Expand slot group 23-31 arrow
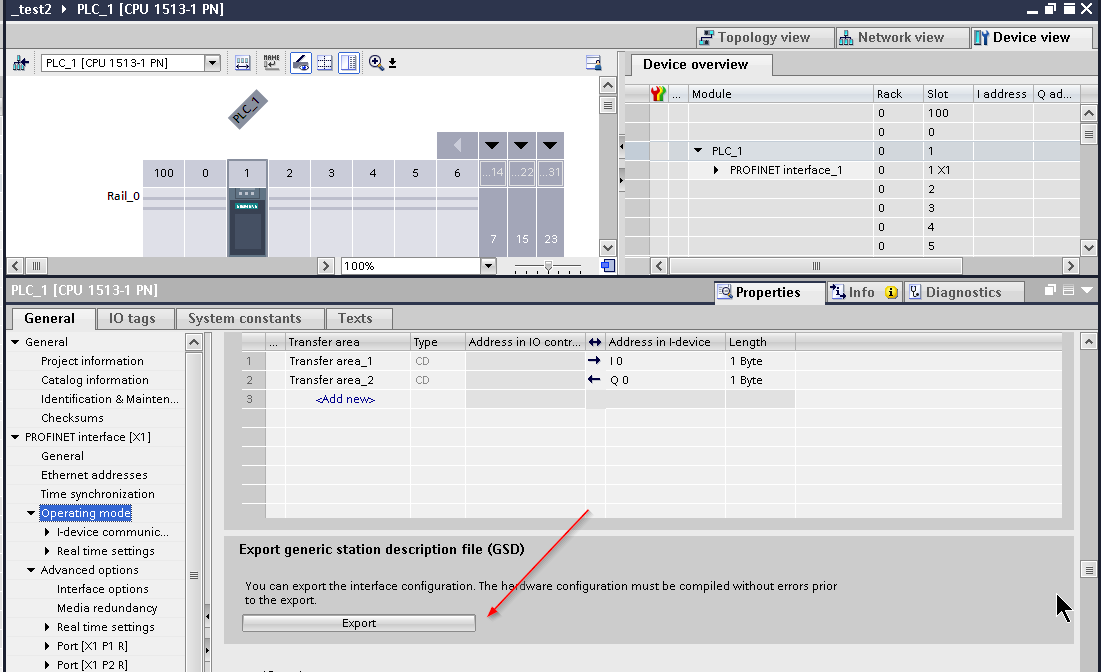The width and height of the screenshot is (1101, 672). (x=550, y=145)
